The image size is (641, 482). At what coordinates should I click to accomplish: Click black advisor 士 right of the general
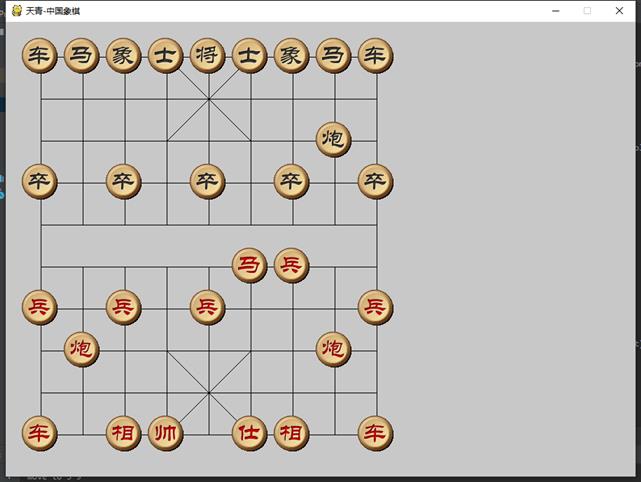pyautogui.click(x=249, y=56)
